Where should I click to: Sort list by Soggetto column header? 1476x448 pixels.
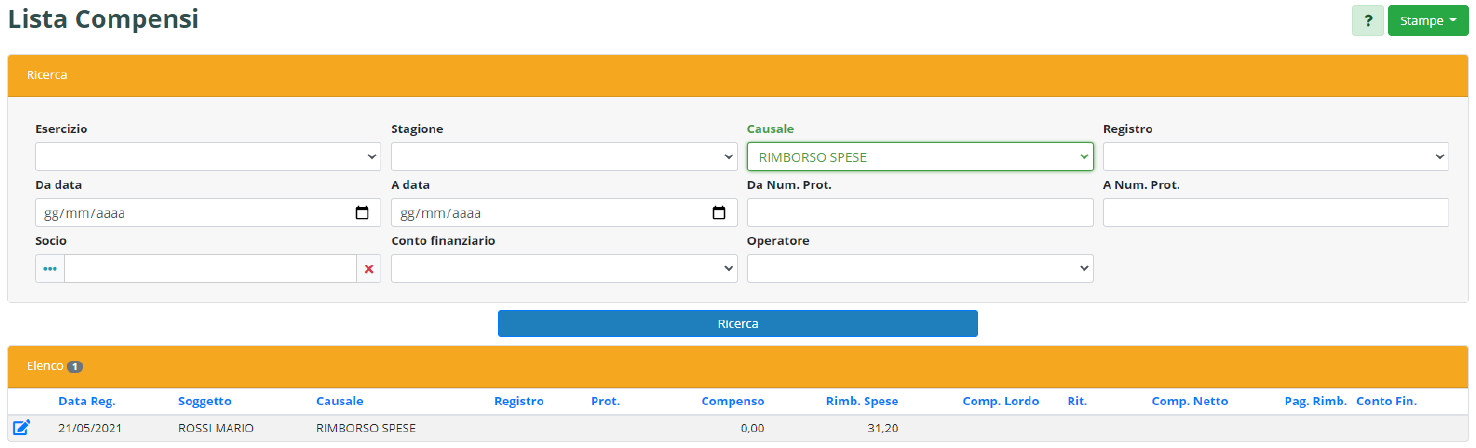pos(205,401)
